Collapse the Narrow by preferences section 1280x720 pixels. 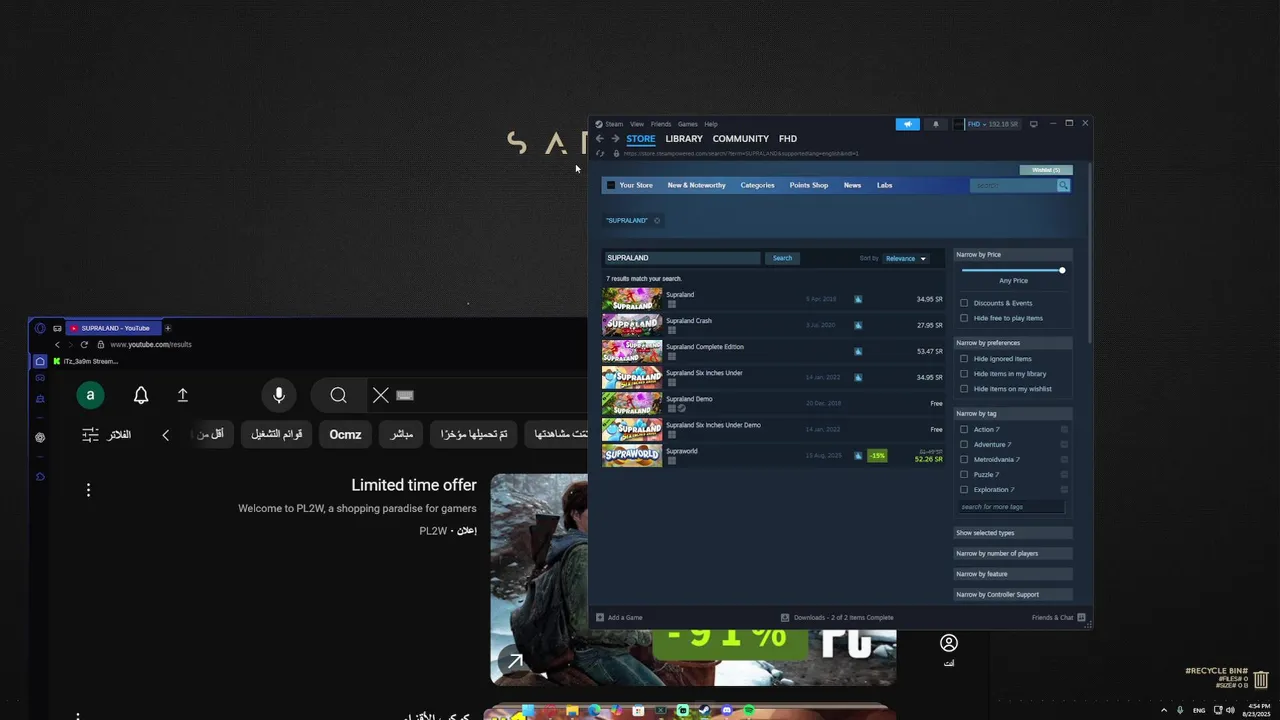click(1013, 343)
